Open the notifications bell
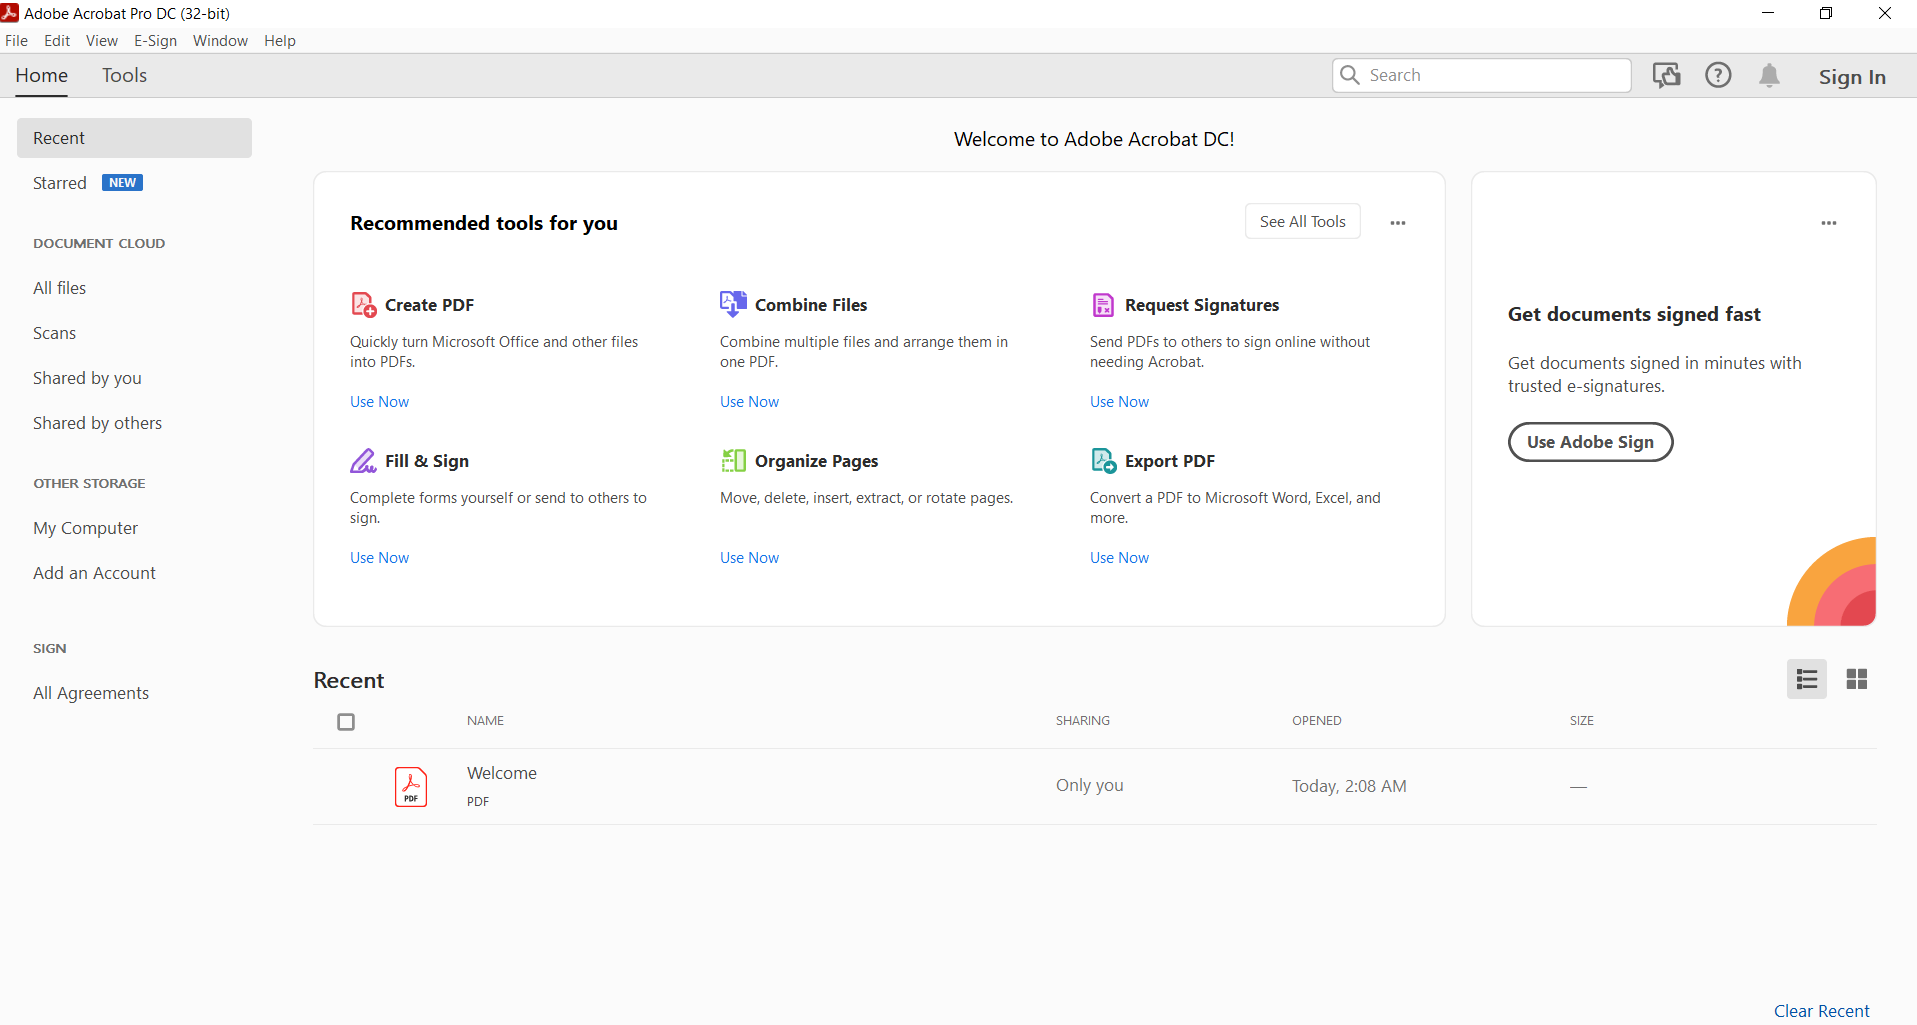Viewport: 1917px width, 1025px height. click(x=1769, y=76)
